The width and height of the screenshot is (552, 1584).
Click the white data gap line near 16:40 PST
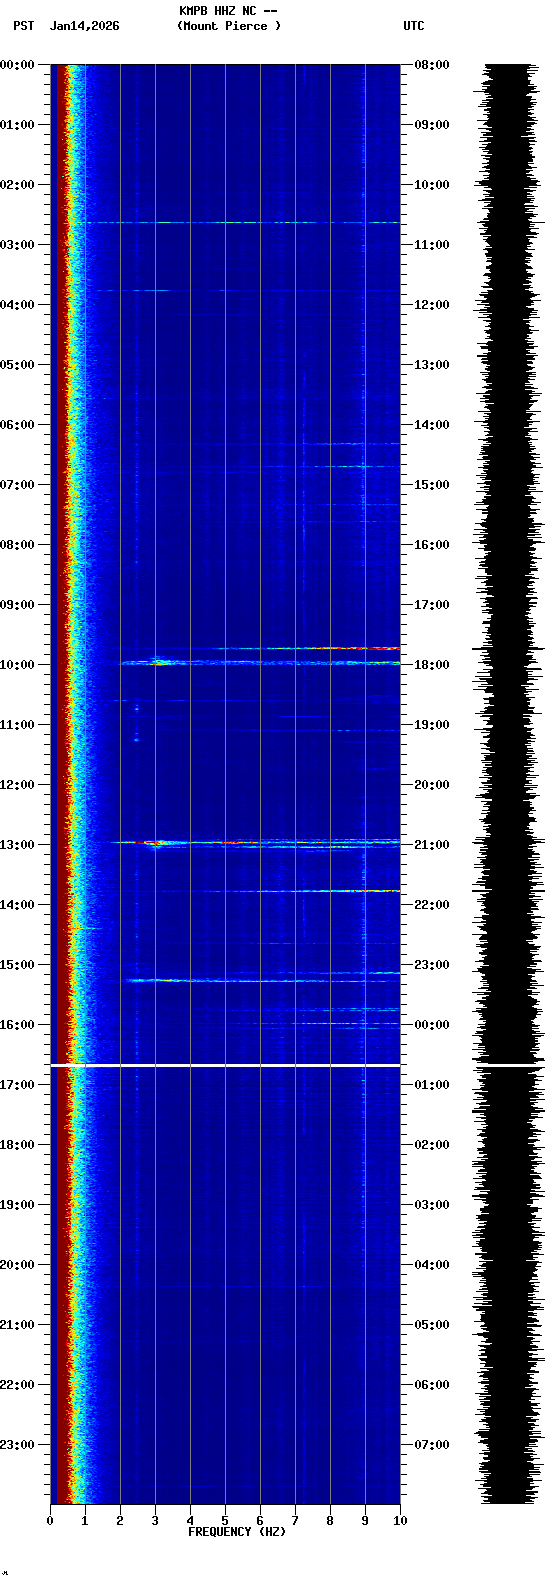pyautogui.click(x=225, y=1066)
